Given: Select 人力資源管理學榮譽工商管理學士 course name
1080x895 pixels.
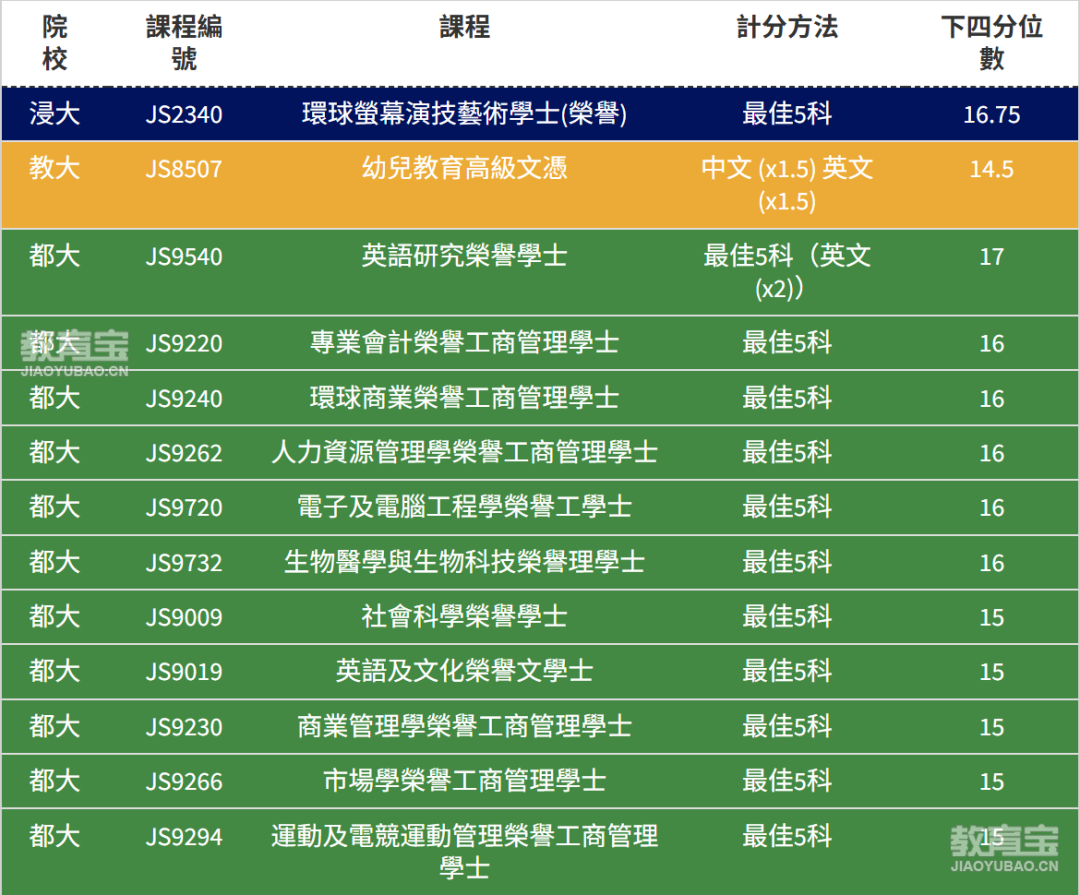Looking at the screenshot, I should 464,452.
